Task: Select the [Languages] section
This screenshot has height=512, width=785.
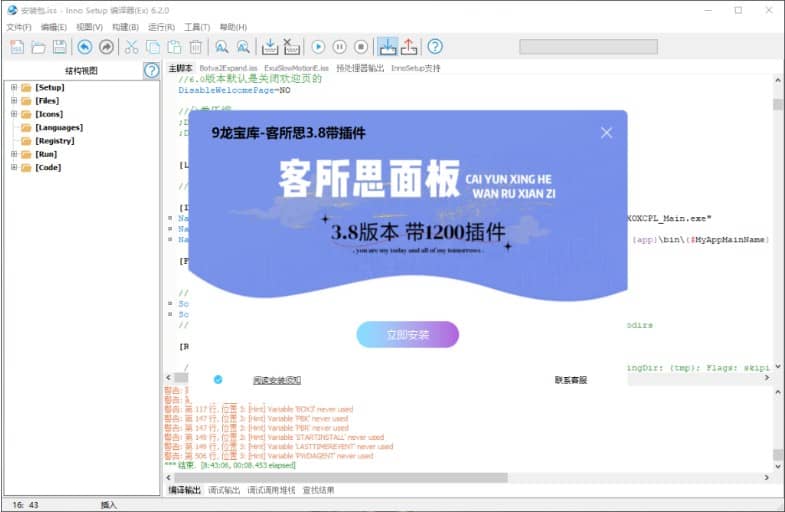Action: tap(59, 128)
